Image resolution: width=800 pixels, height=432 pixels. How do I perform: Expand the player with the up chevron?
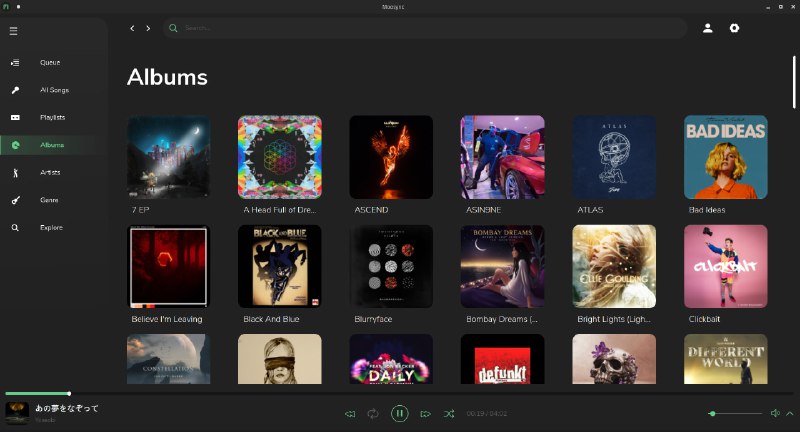coord(789,413)
